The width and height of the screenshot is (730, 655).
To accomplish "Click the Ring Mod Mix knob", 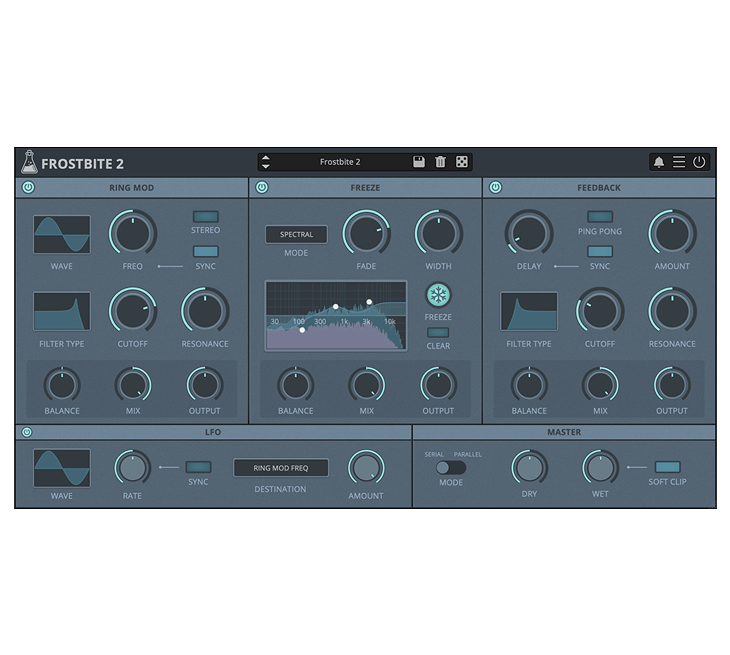I will click(x=133, y=385).
